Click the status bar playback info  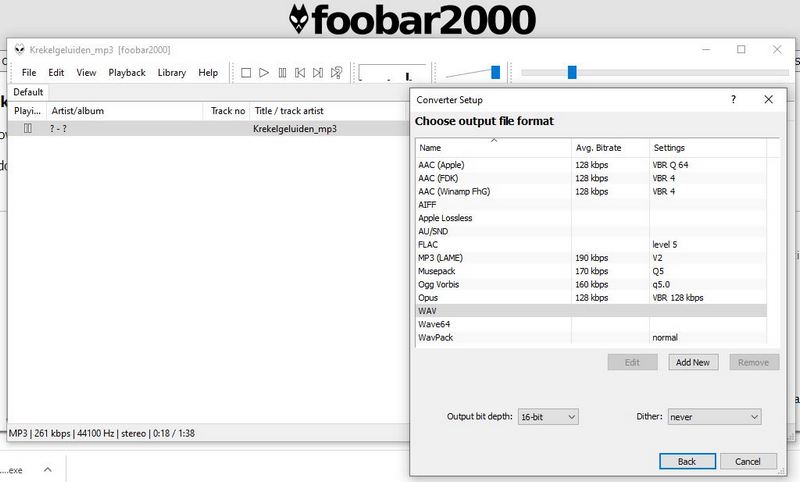pos(102,433)
